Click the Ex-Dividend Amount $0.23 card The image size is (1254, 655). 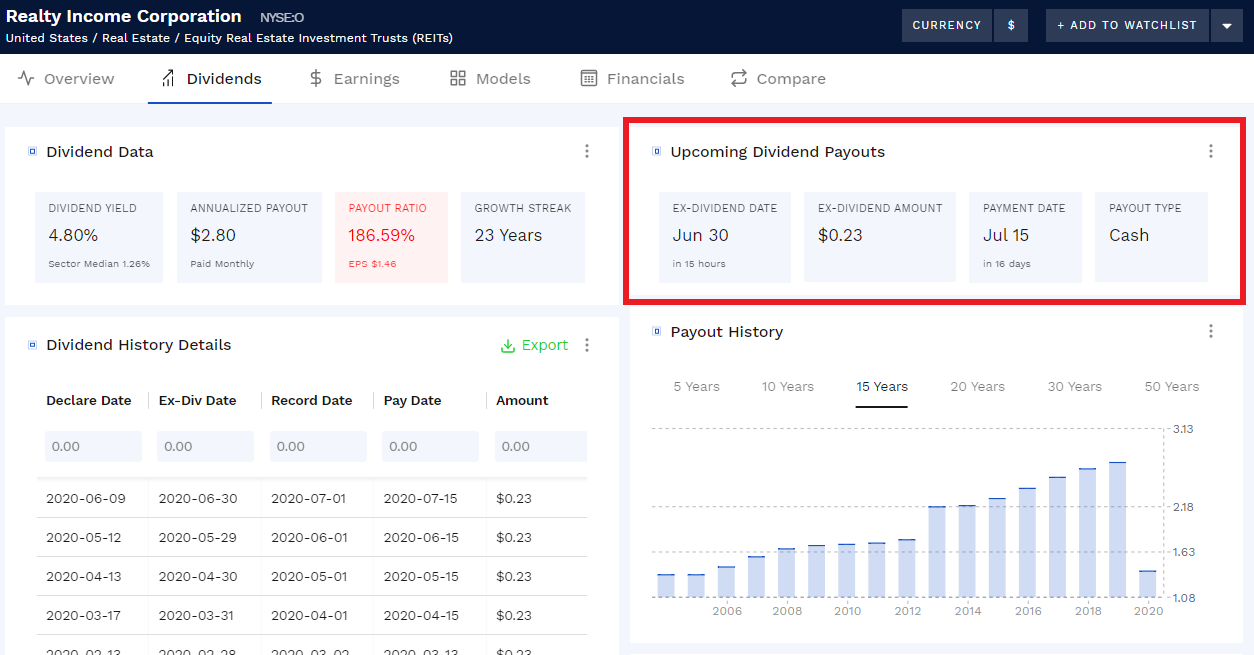pos(880,237)
